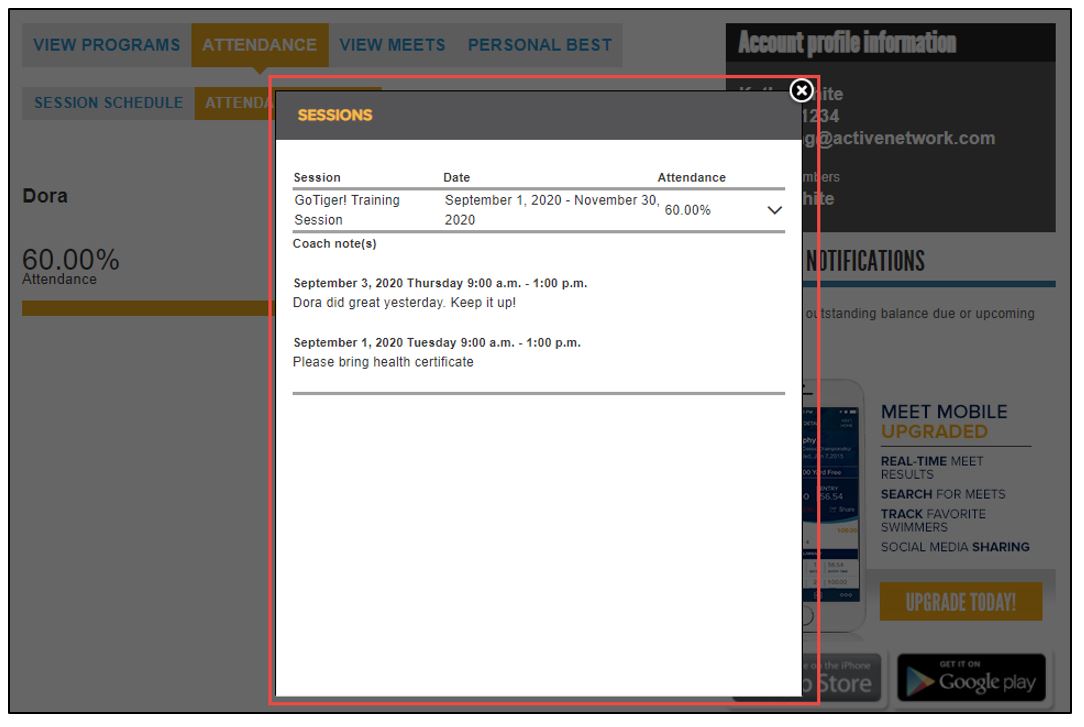Click the Date column header
The height and width of the screenshot is (727, 1084).
click(456, 178)
